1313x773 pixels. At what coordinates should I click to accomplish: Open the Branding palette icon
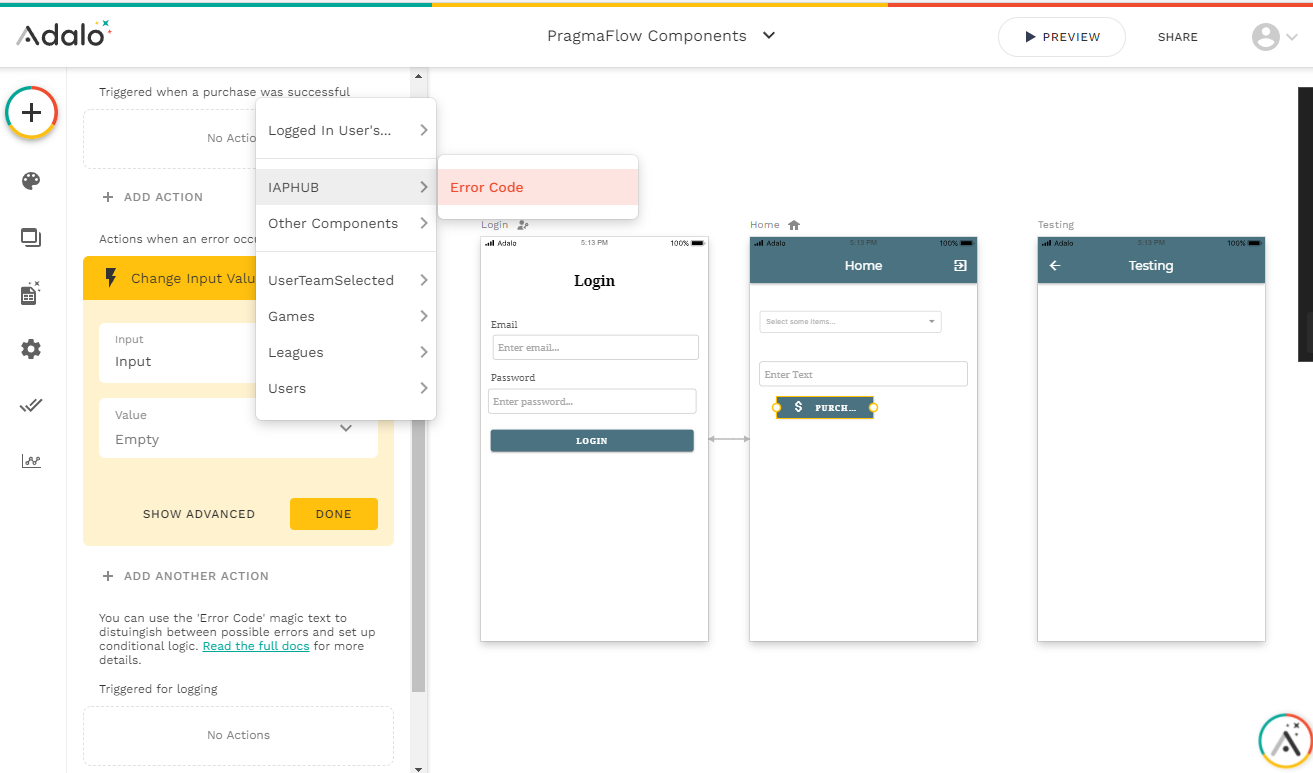[31, 181]
